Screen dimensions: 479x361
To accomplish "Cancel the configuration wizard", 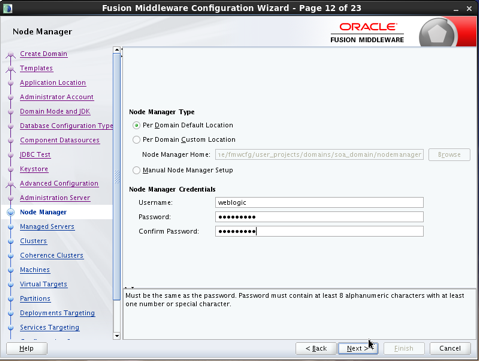I will pos(450,348).
